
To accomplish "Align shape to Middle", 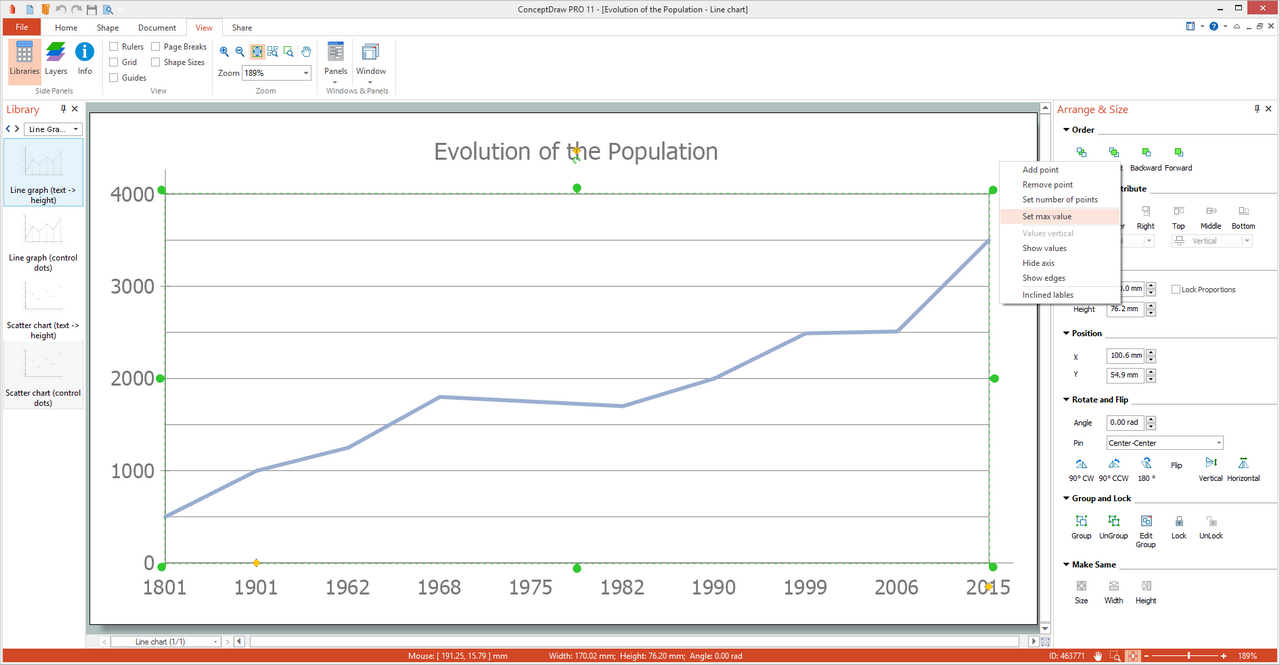I will 1211,217.
